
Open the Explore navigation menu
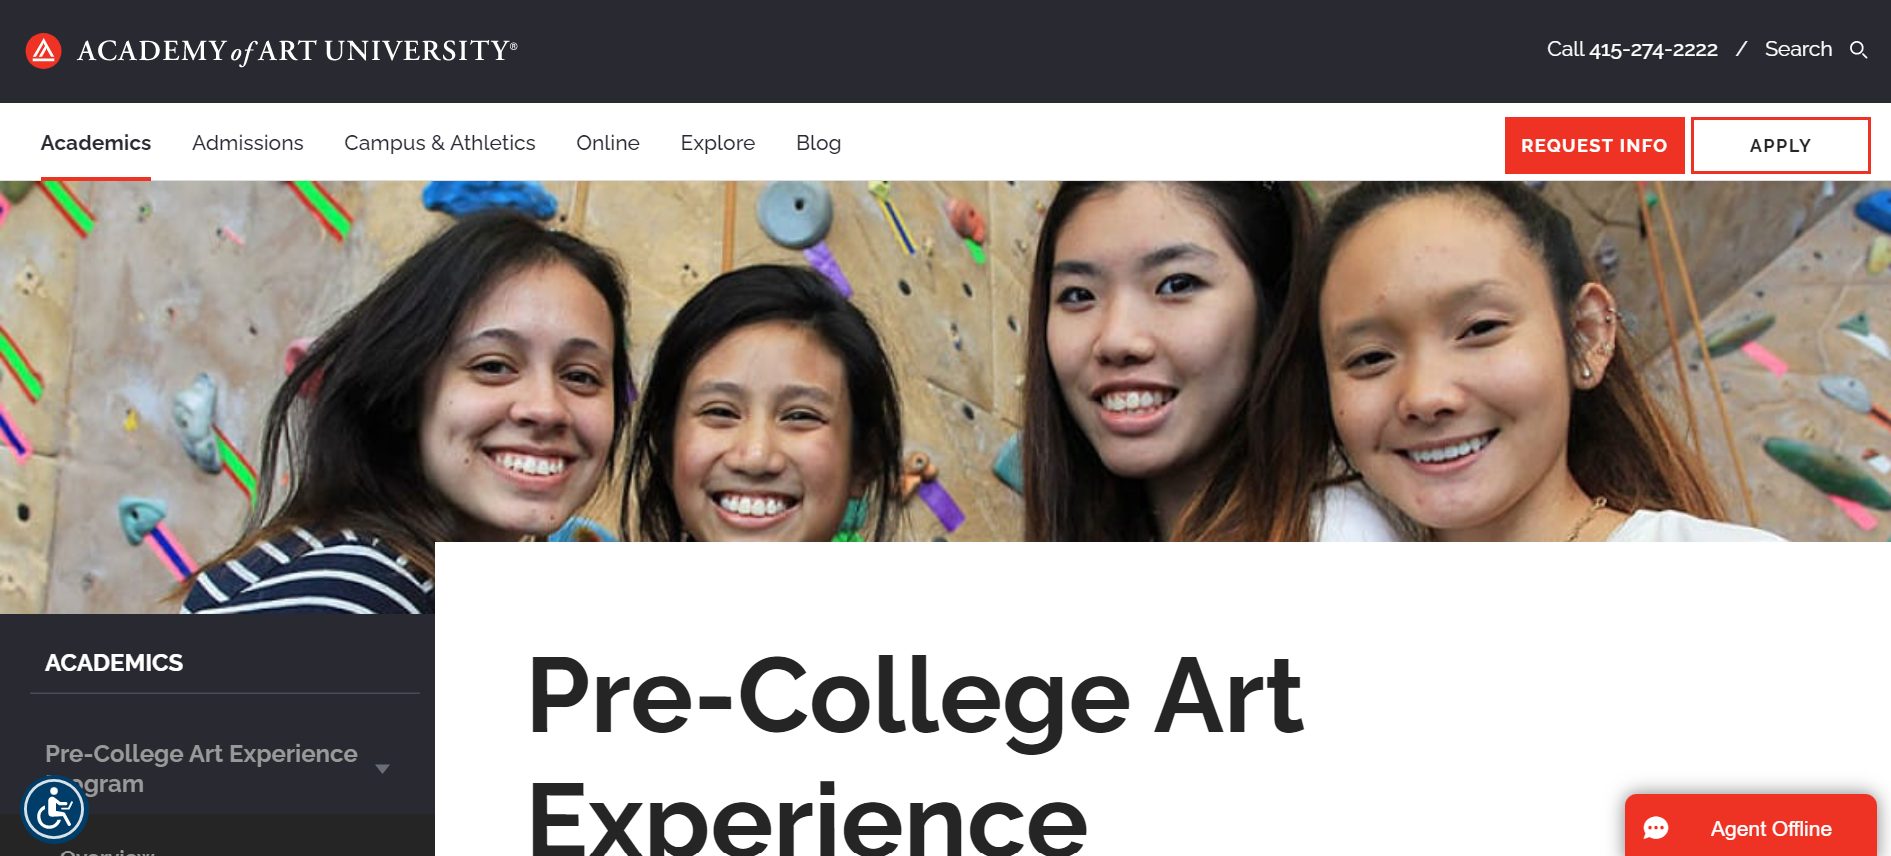[x=717, y=143]
